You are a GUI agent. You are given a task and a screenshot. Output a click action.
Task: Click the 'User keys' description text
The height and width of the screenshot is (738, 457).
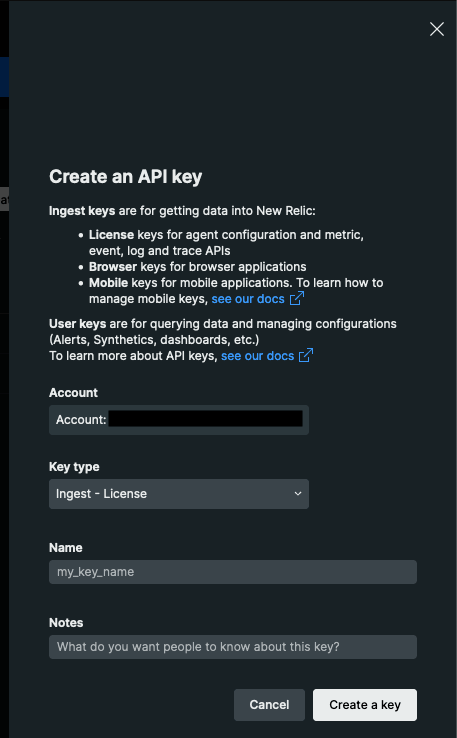click(223, 332)
